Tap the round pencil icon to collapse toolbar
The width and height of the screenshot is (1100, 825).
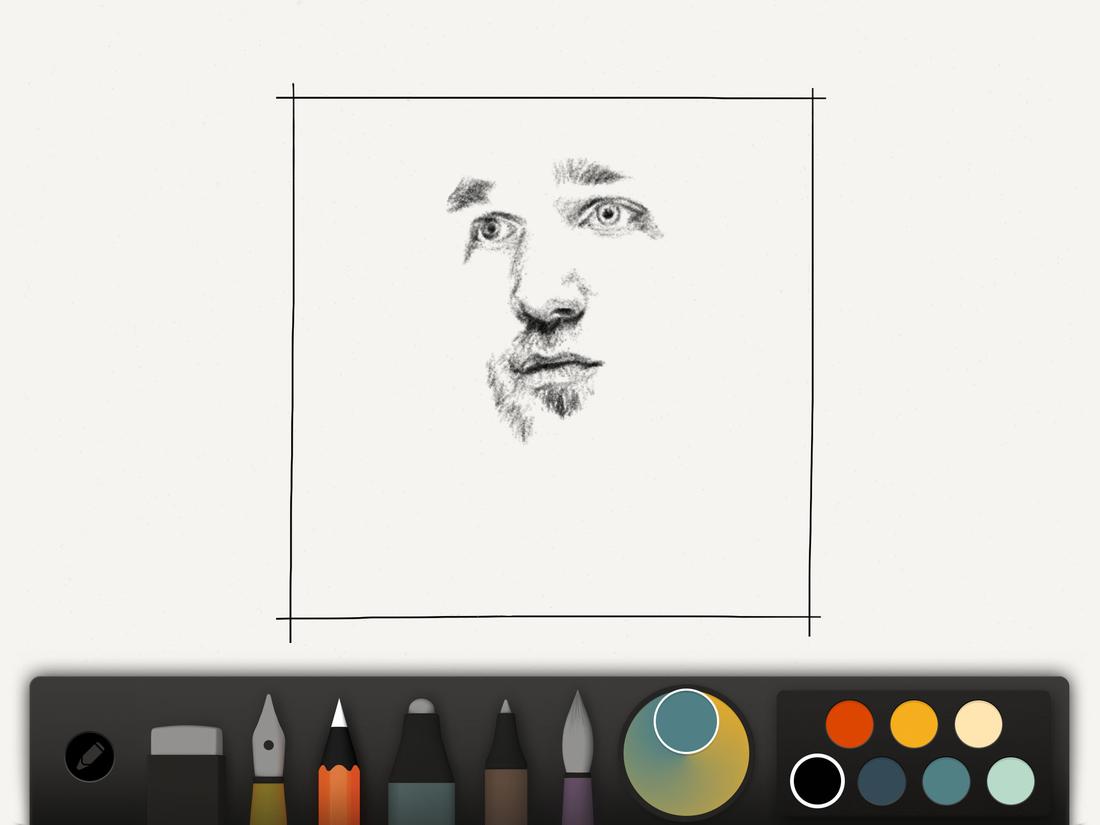(88, 757)
